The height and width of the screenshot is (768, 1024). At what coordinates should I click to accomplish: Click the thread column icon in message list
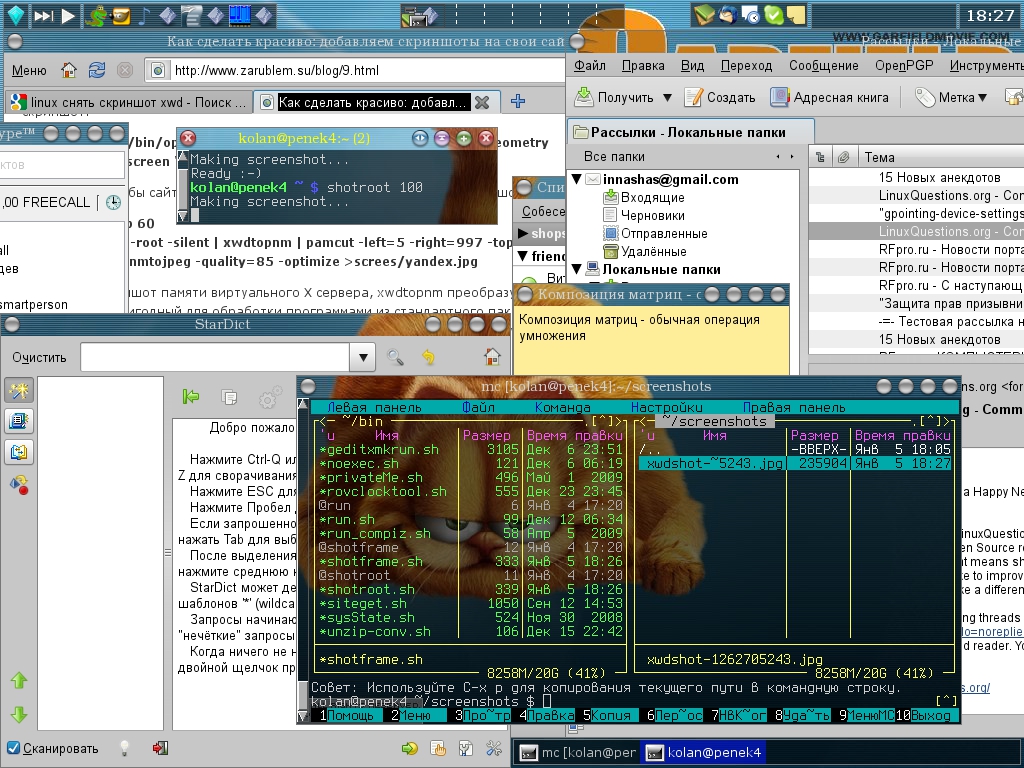click(x=820, y=157)
